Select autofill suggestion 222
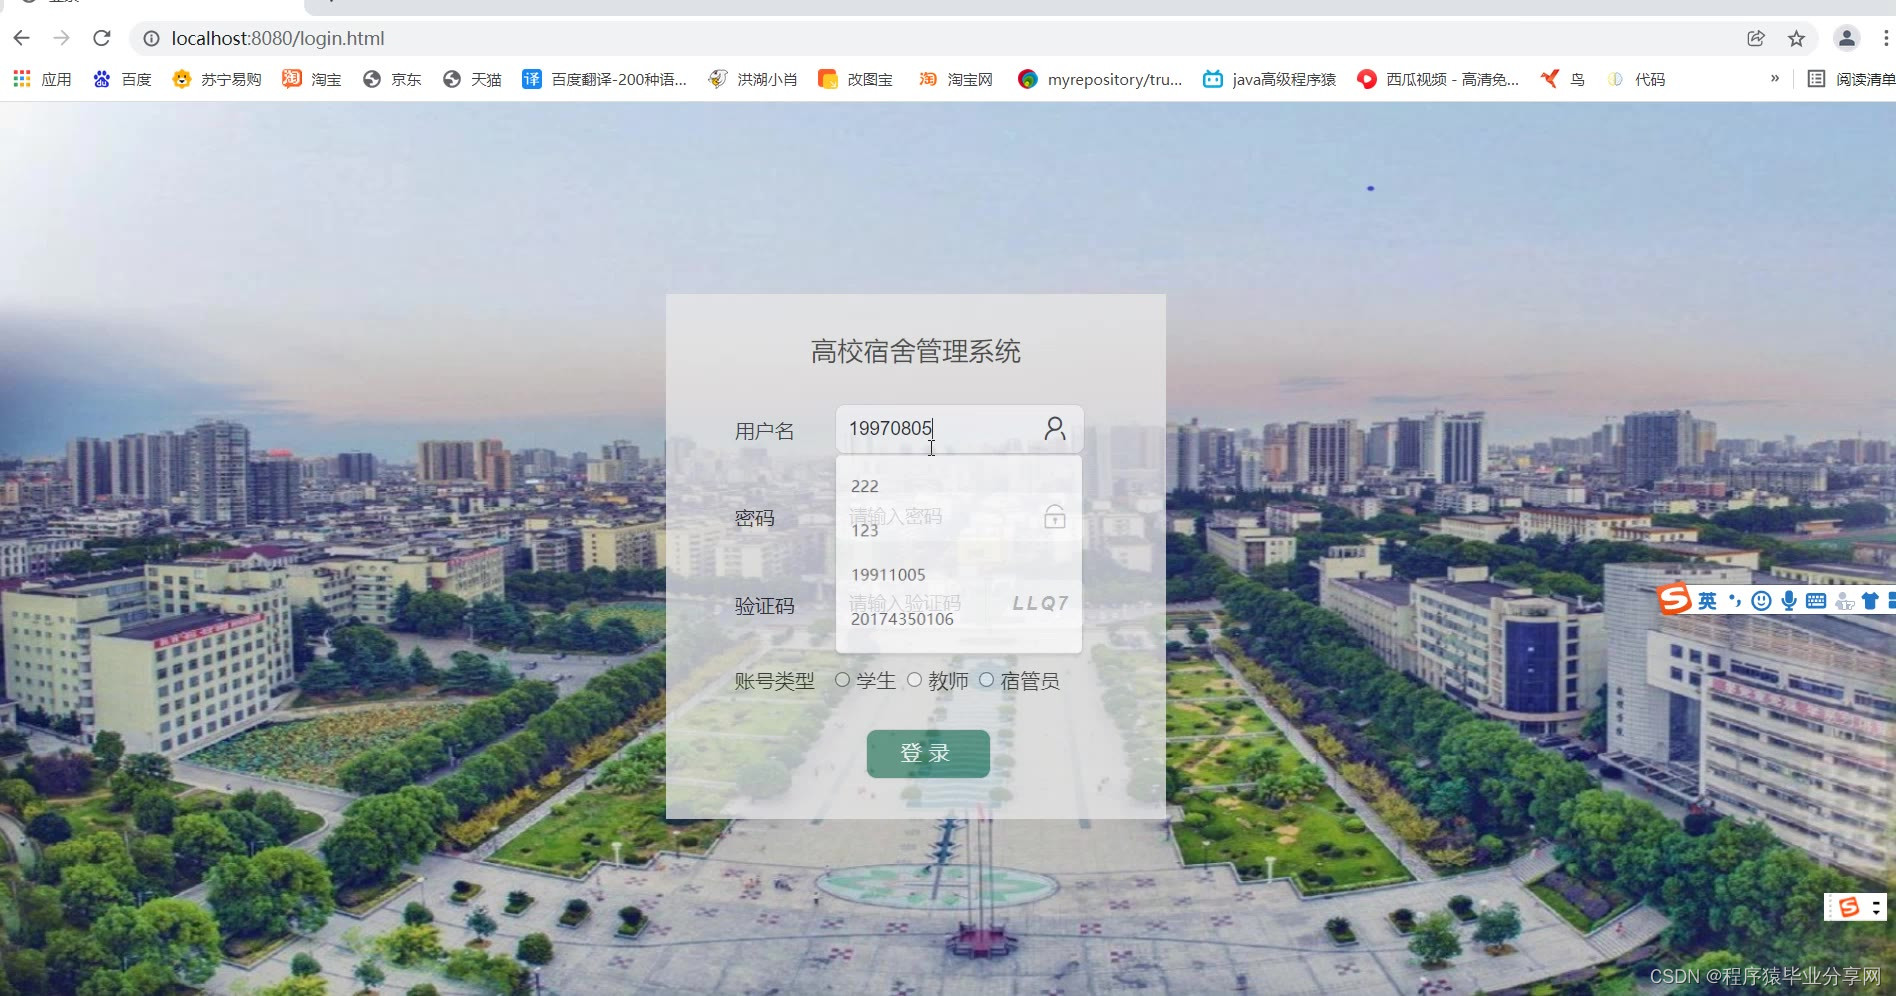1896x996 pixels. point(958,486)
